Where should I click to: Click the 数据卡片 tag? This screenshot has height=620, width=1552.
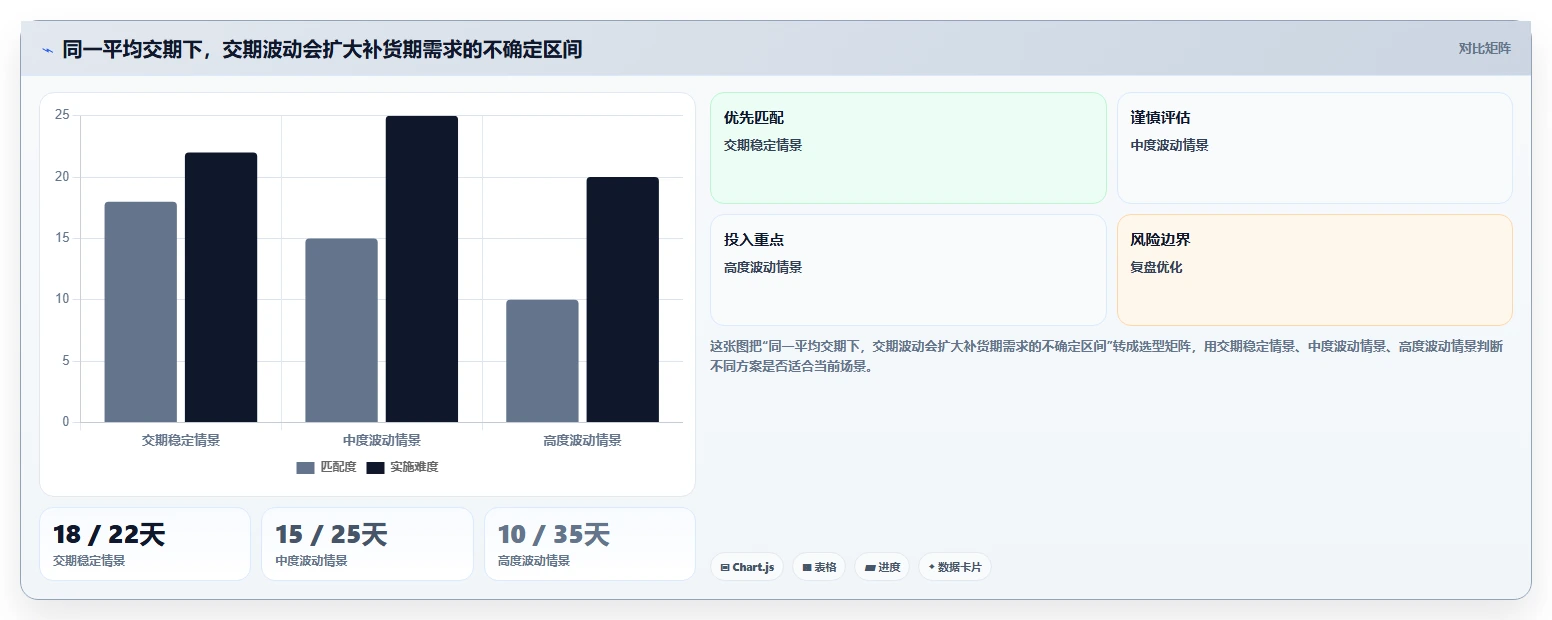tap(955, 567)
